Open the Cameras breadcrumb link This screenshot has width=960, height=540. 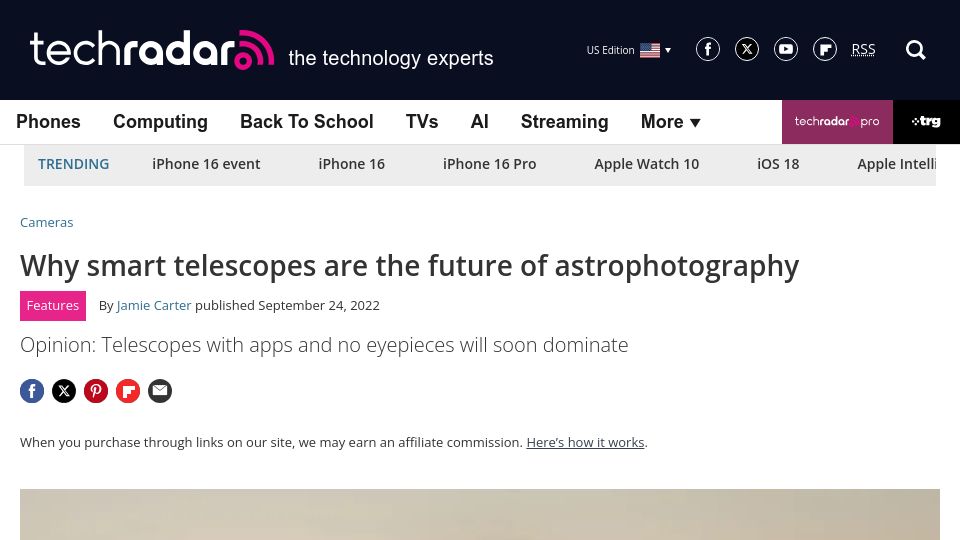(x=47, y=222)
